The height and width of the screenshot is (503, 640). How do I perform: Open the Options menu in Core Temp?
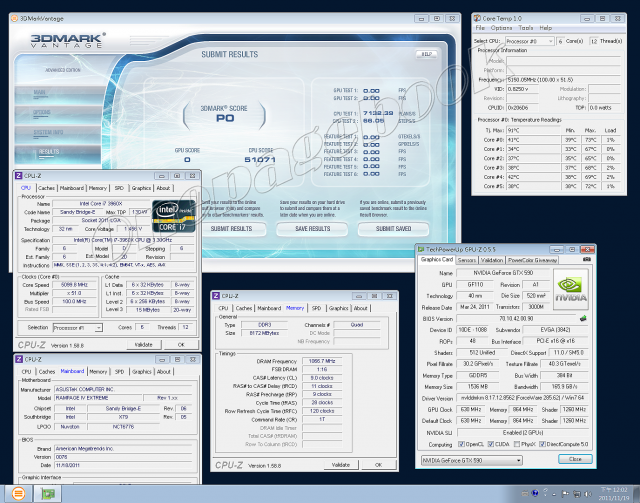tap(501, 28)
